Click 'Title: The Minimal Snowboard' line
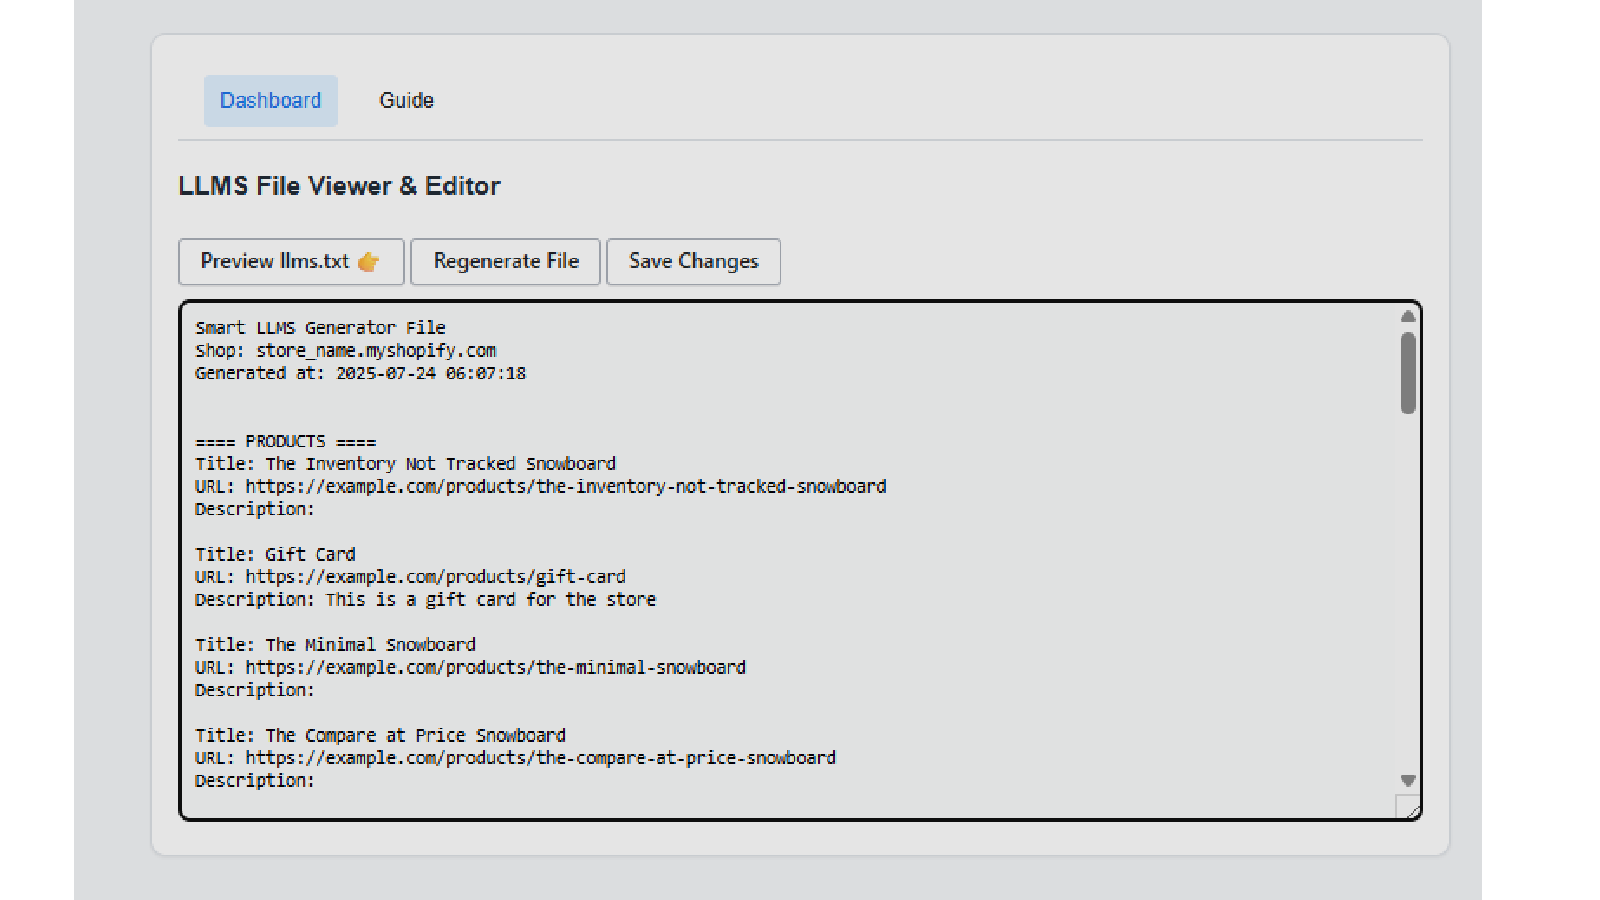The height and width of the screenshot is (900, 1600). 335,645
